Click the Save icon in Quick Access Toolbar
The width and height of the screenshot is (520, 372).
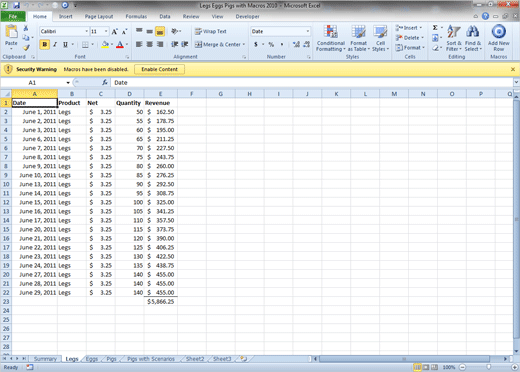click(x=16, y=5)
